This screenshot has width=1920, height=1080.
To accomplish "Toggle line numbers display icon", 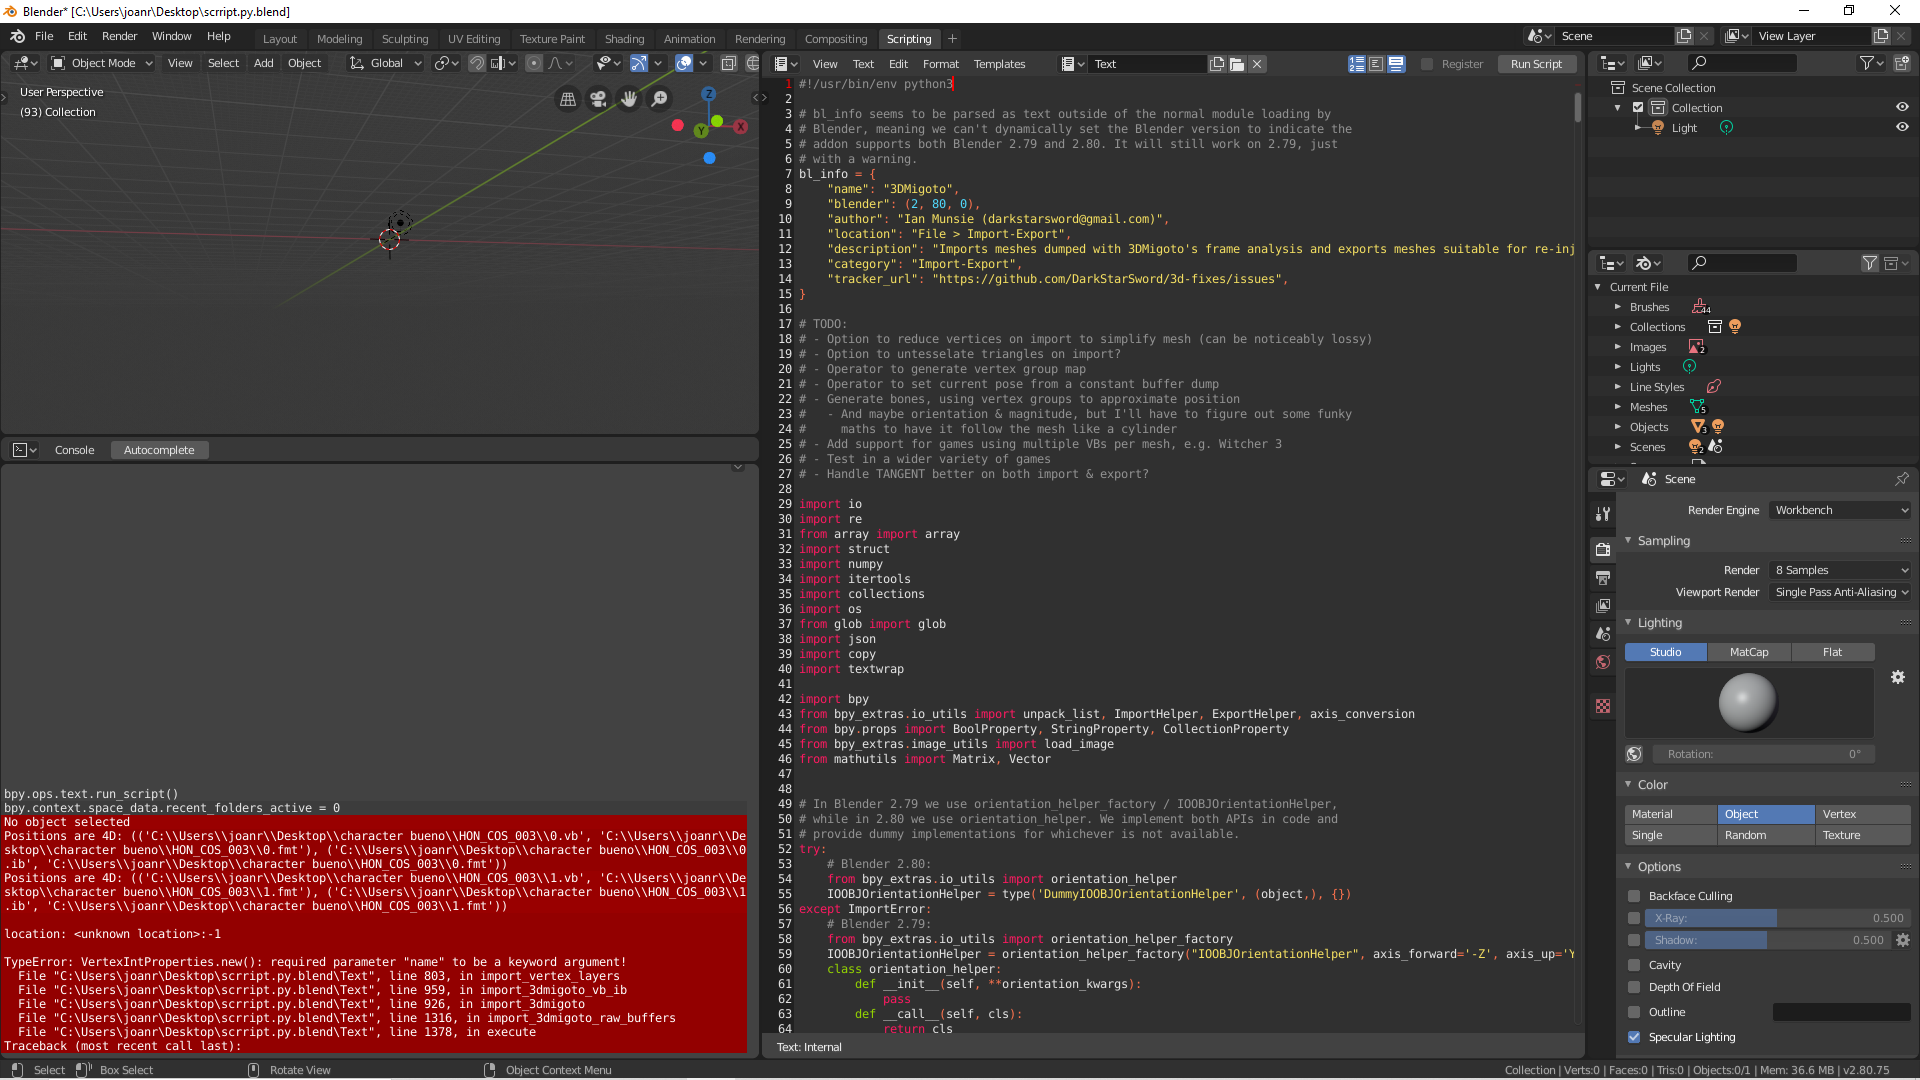I will 1357,64.
